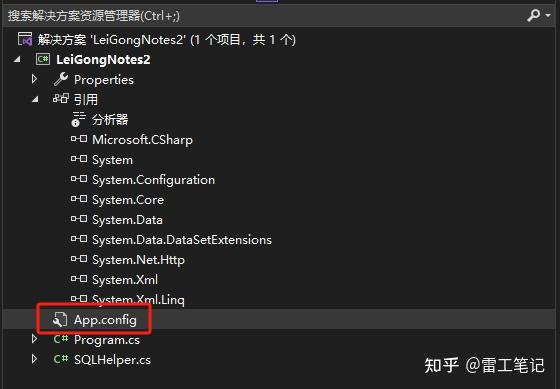The height and width of the screenshot is (389, 560).
Task: Click the System.Data reference icon
Action: pyautogui.click(x=79, y=219)
